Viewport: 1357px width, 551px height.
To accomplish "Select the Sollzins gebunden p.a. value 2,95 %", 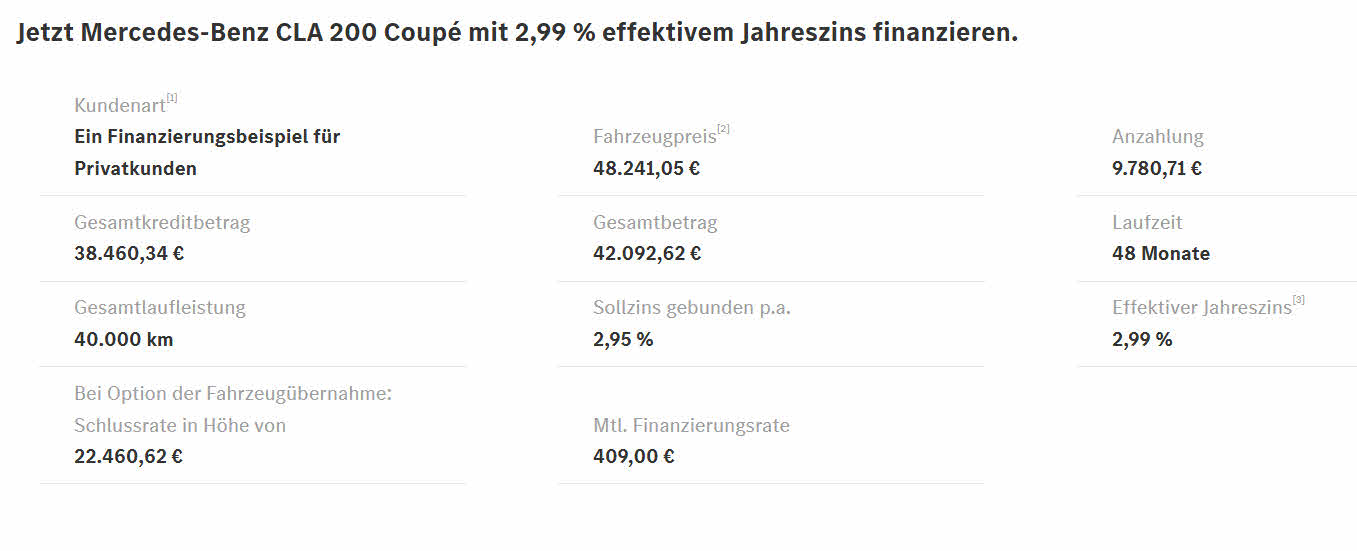I will (x=623, y=339).
